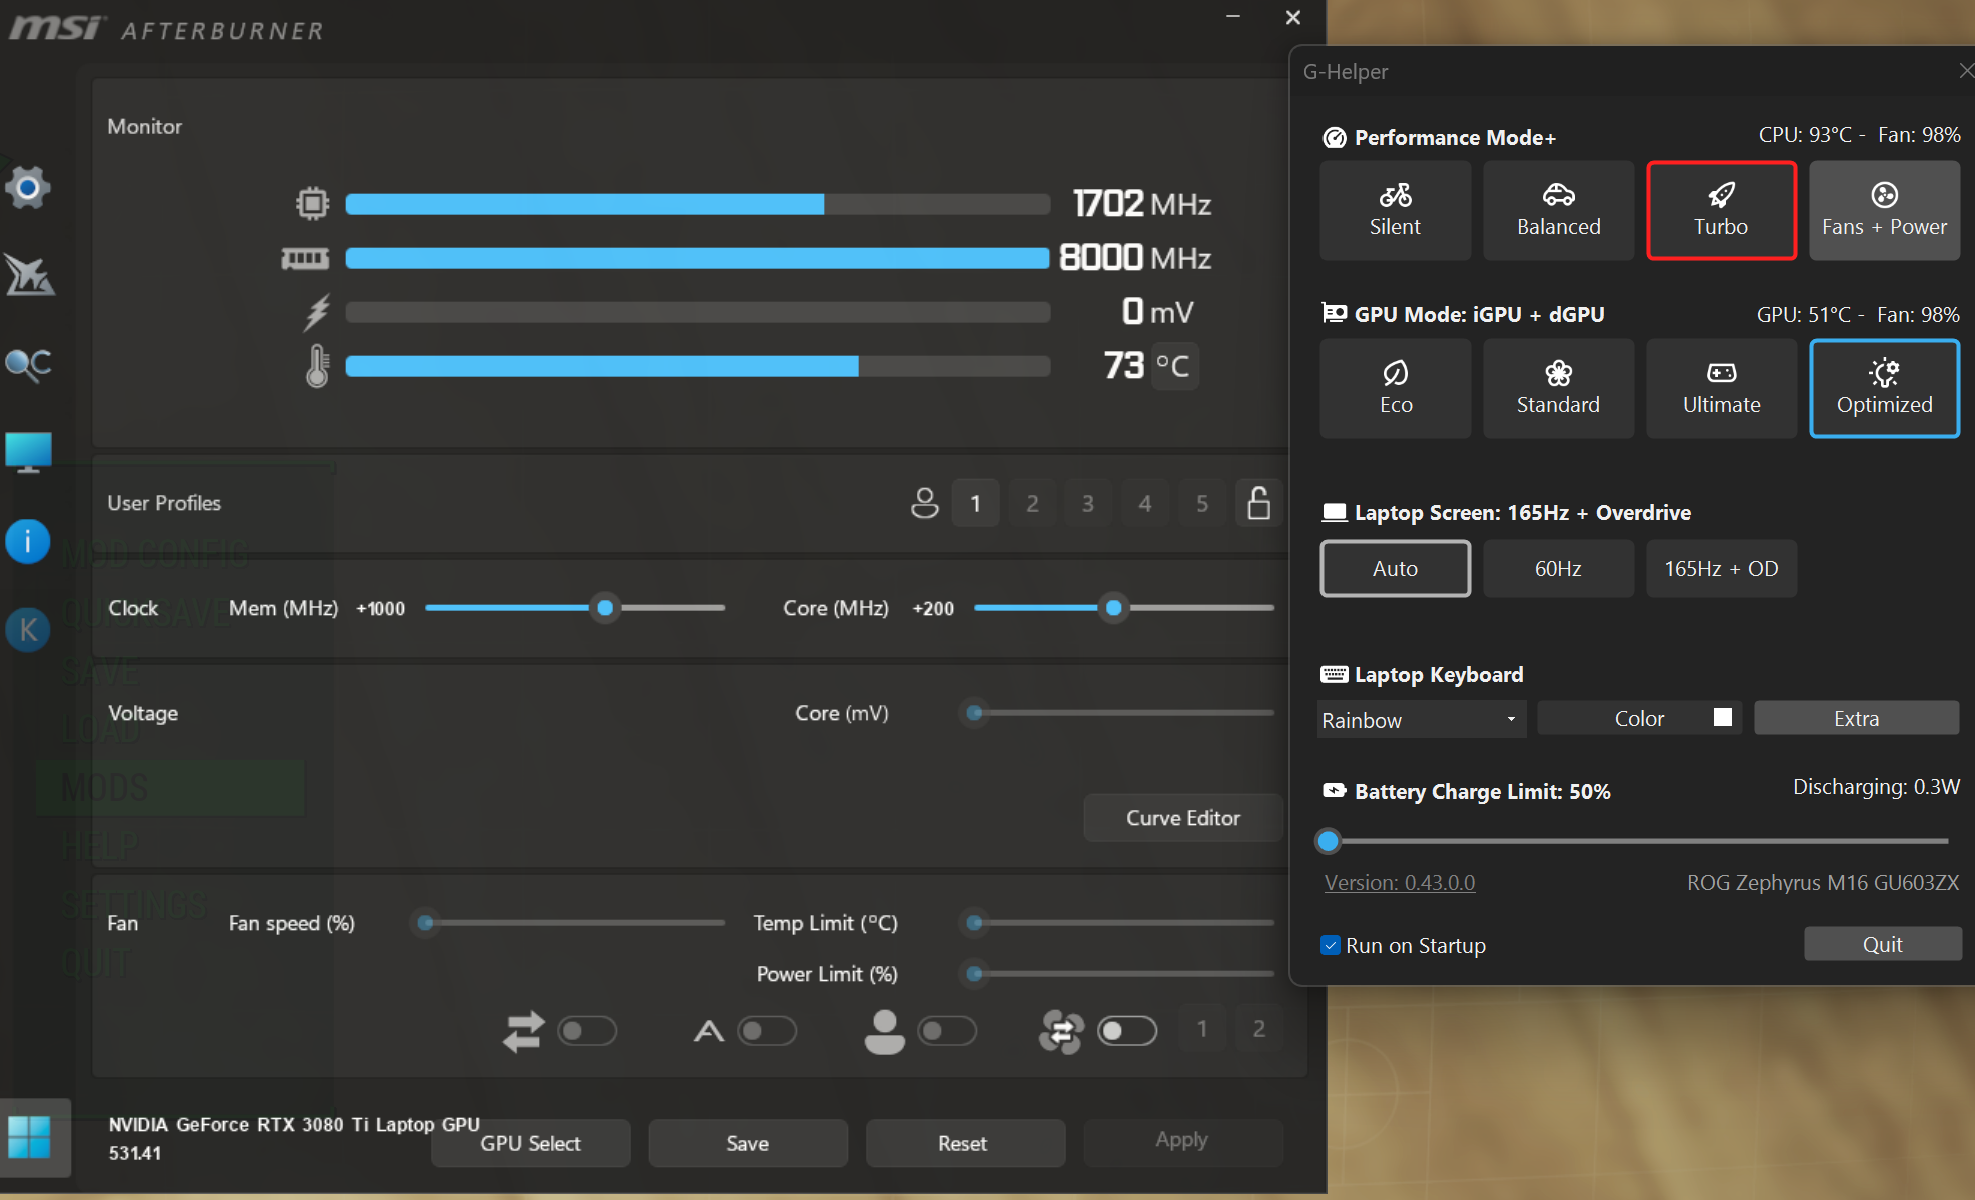Select Turbo performance mode
This screenshot has width=1975, height=1200.
pyautogui.click(x=1721, y=210)
